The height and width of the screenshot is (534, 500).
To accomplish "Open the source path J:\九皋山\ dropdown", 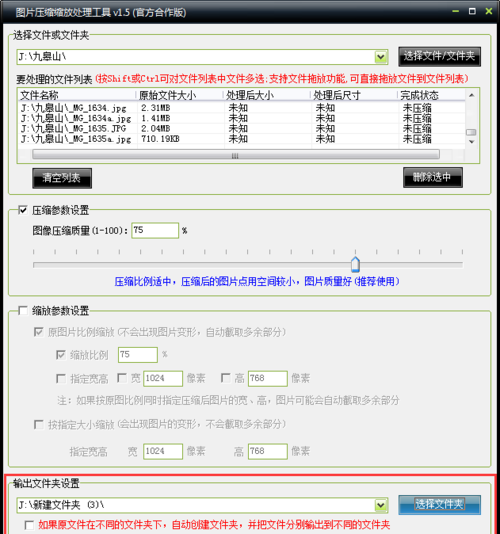I will pyautogui.click(x=381, y=57).
